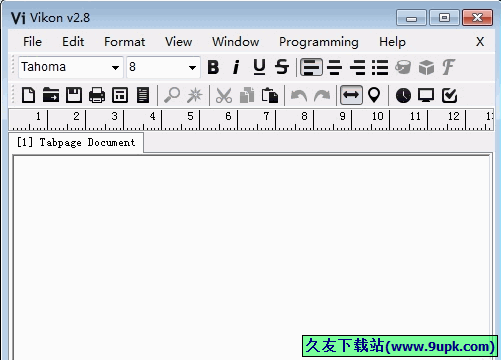
Task: Center align the text
Action: [334, 67]
